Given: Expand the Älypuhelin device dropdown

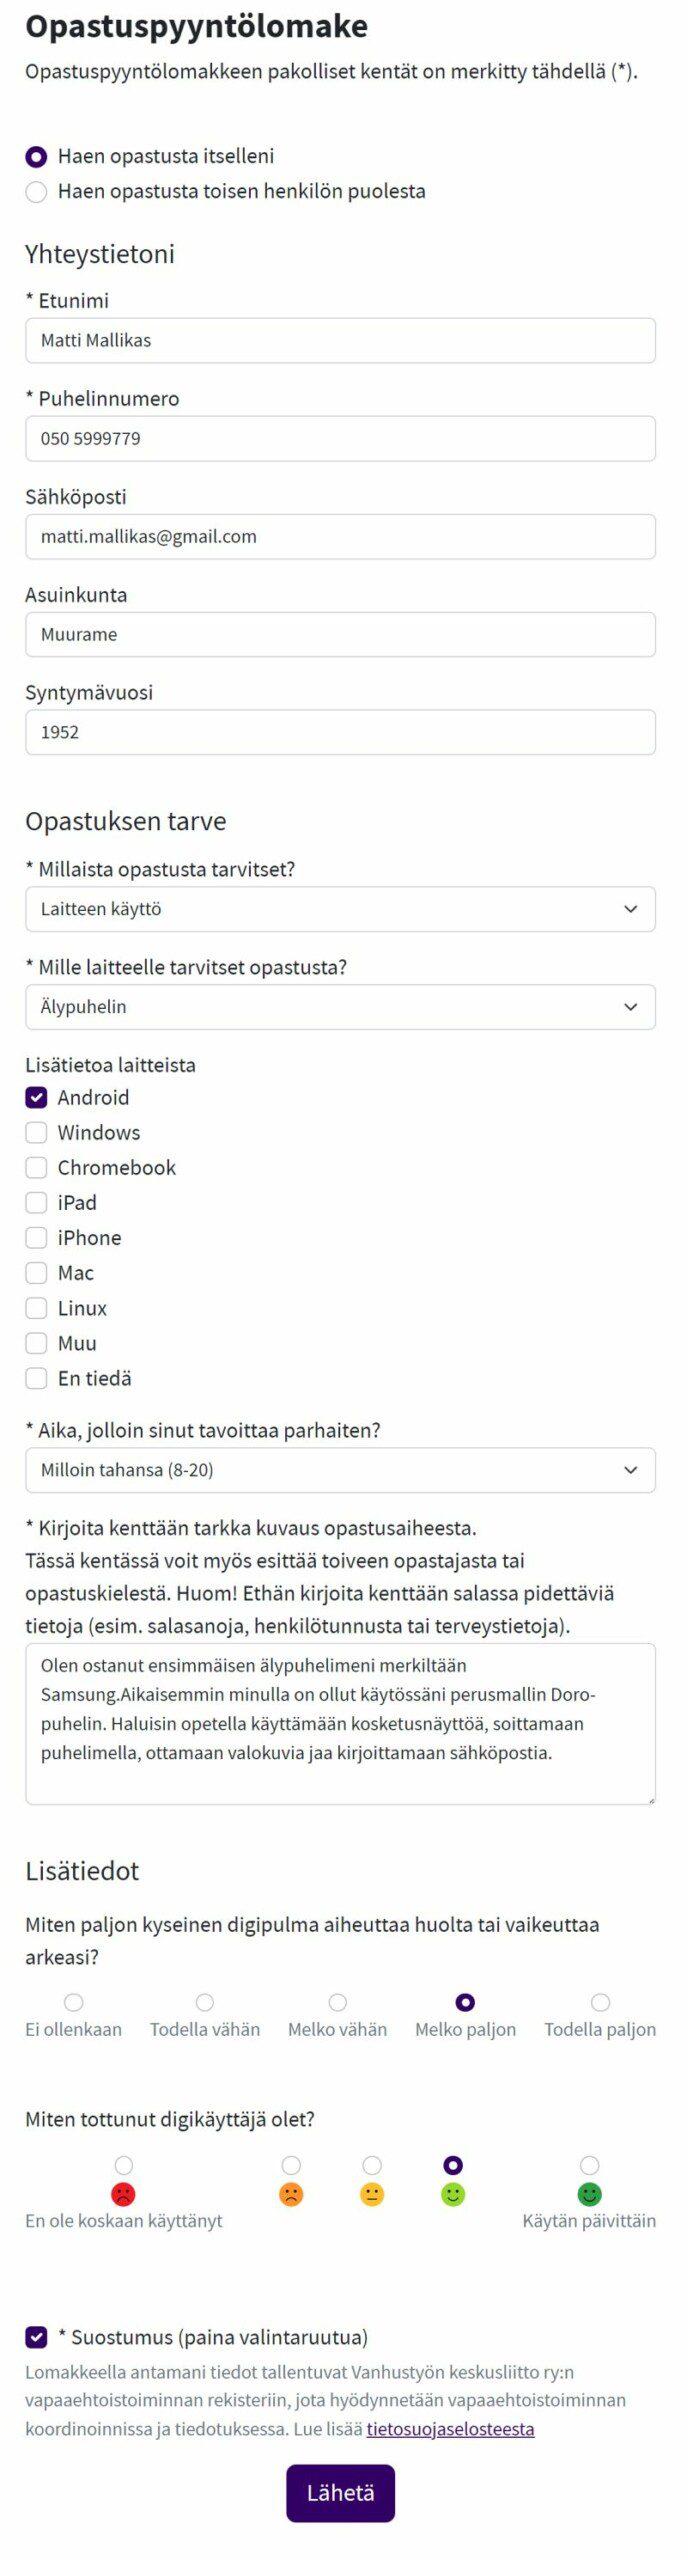Looking at the screenshot, I should [x=340, y=1006].
